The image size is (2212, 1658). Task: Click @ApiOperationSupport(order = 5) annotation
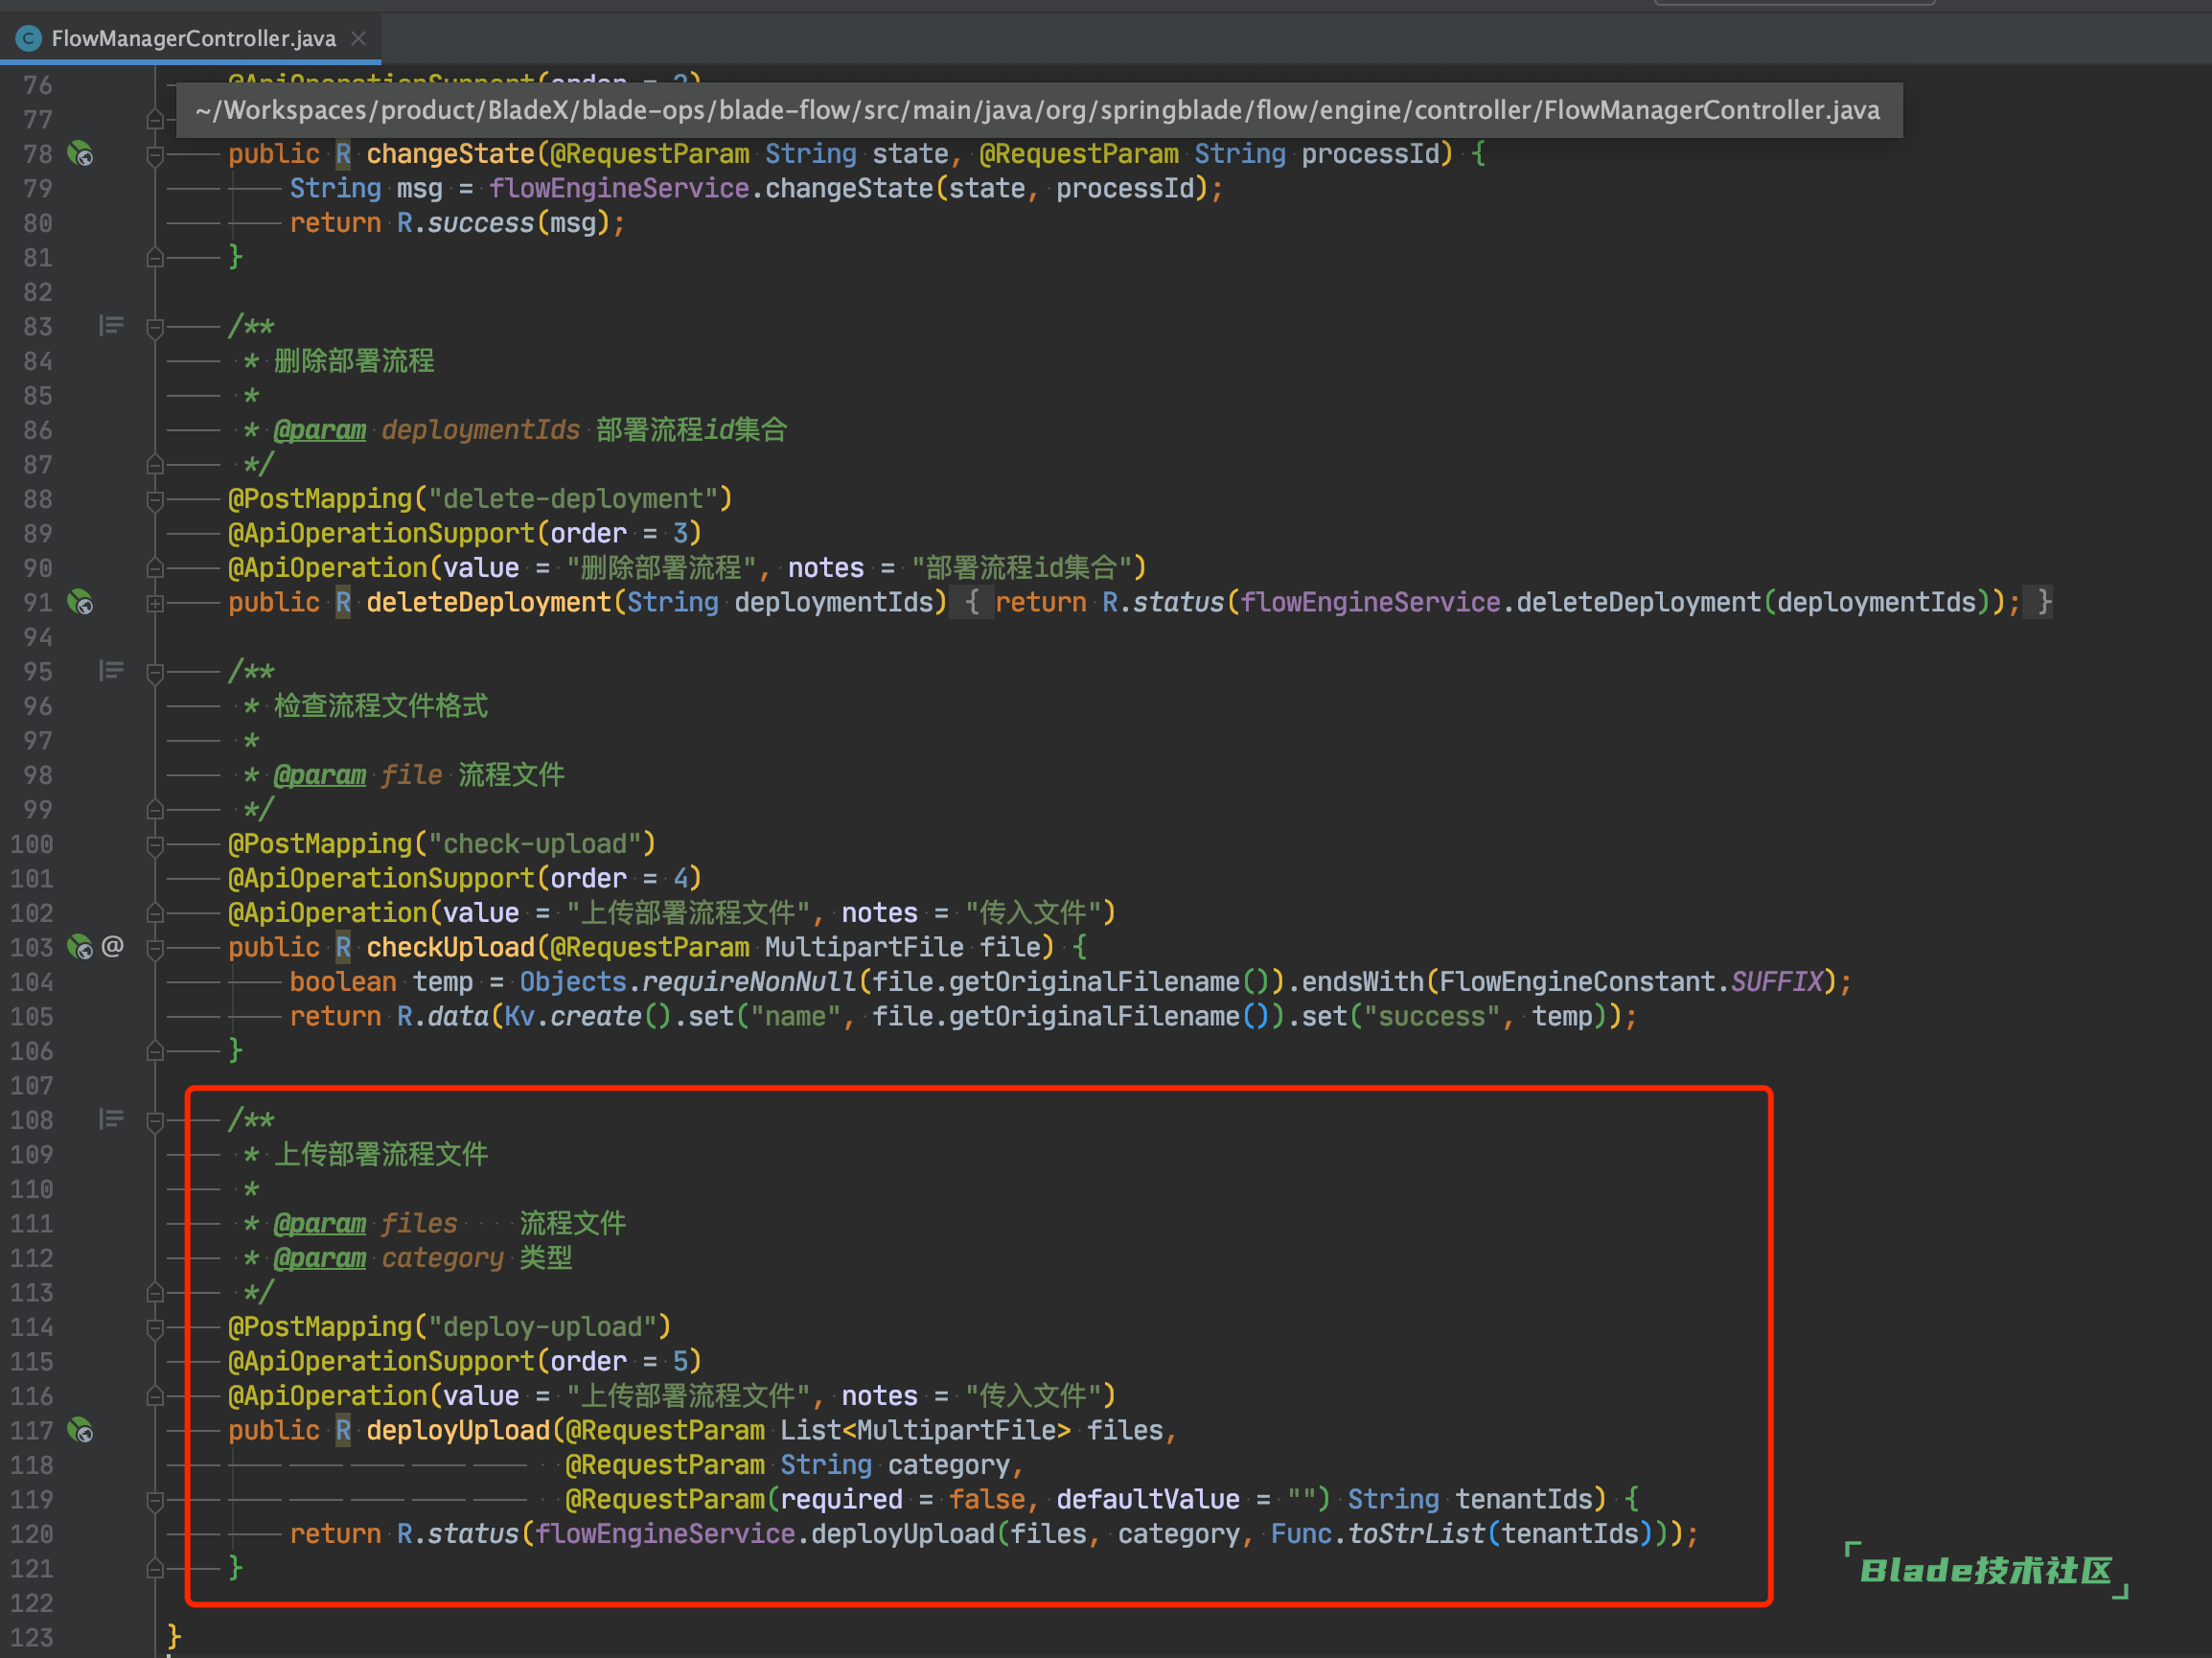[x=465, y=1361]
